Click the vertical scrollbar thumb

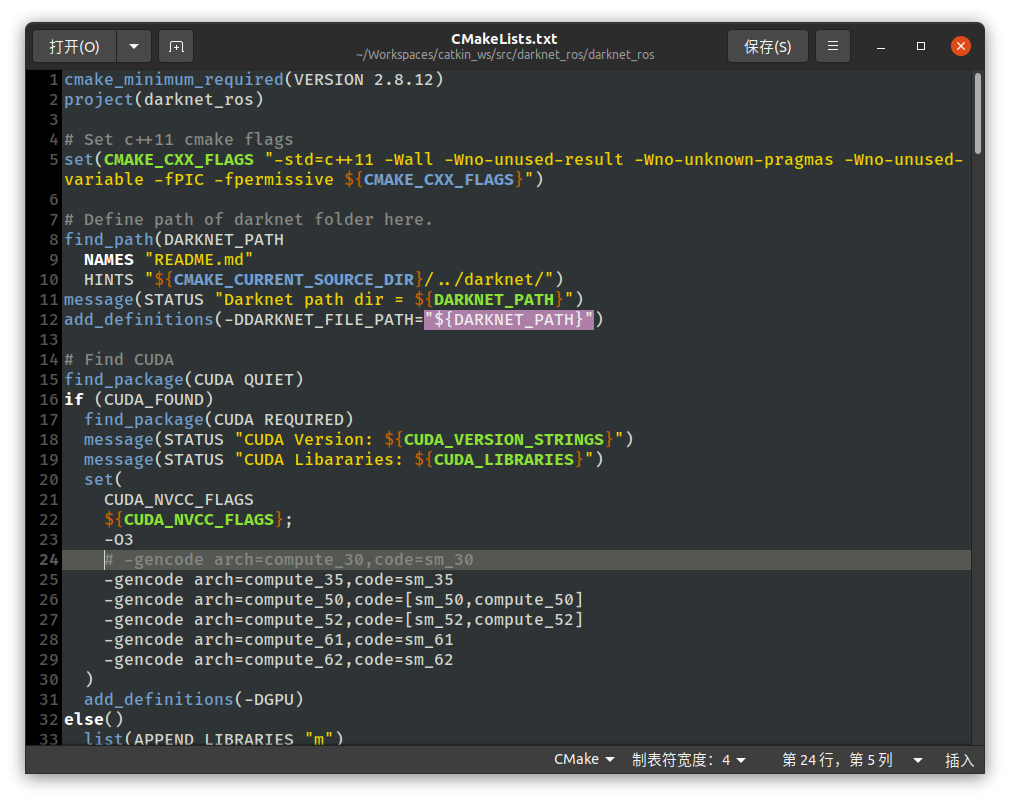coord(977,113)
